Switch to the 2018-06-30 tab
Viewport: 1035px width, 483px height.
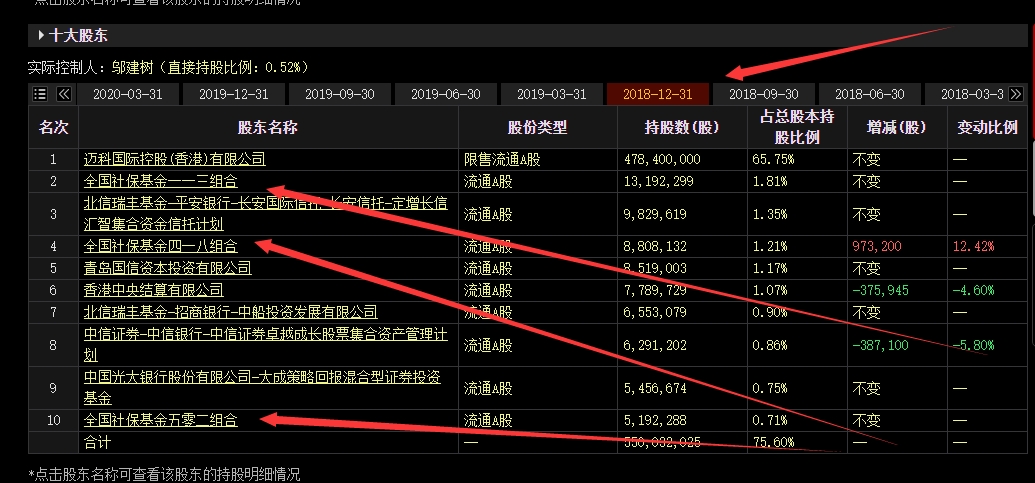click(x=869, y=94)
